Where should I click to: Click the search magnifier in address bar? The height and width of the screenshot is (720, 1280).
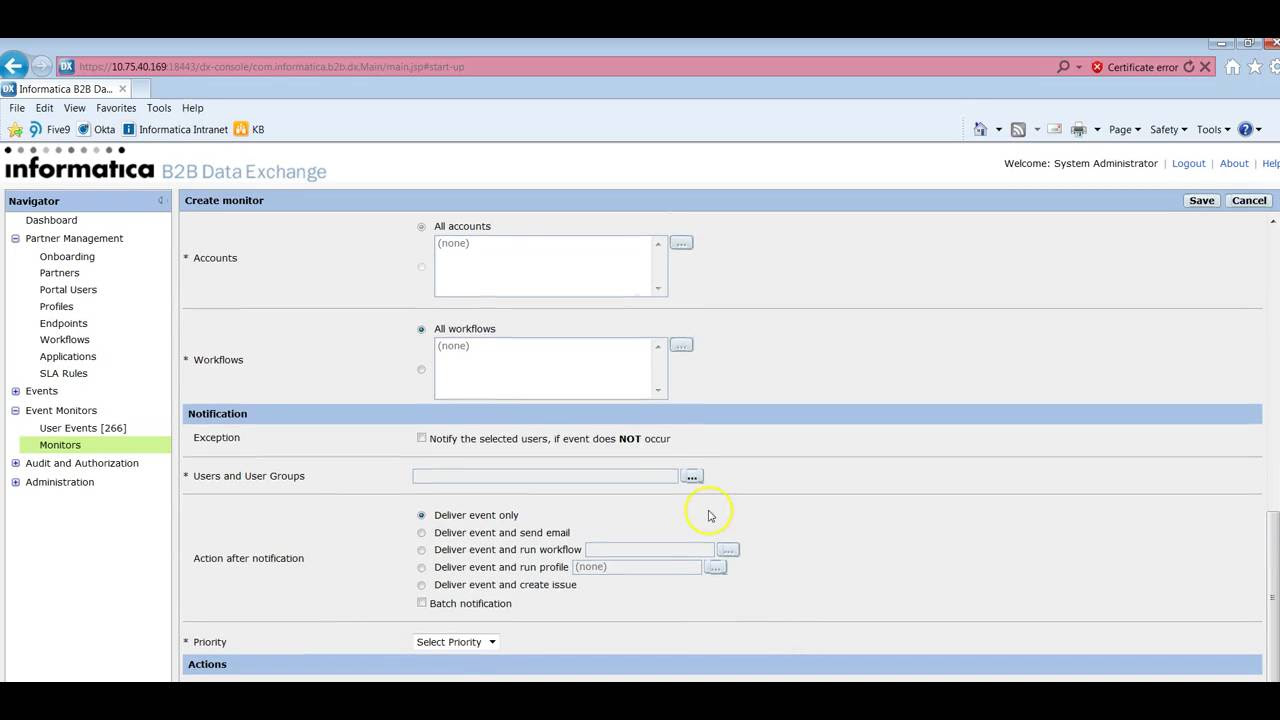(1063, 67)
